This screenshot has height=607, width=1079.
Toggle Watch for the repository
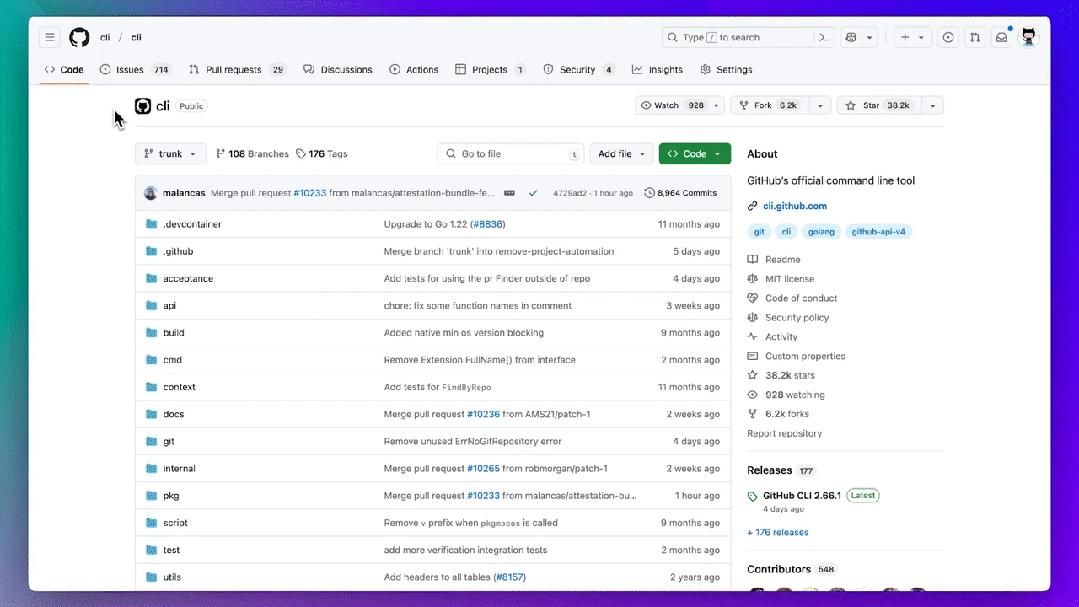click(x=672, y=105)
